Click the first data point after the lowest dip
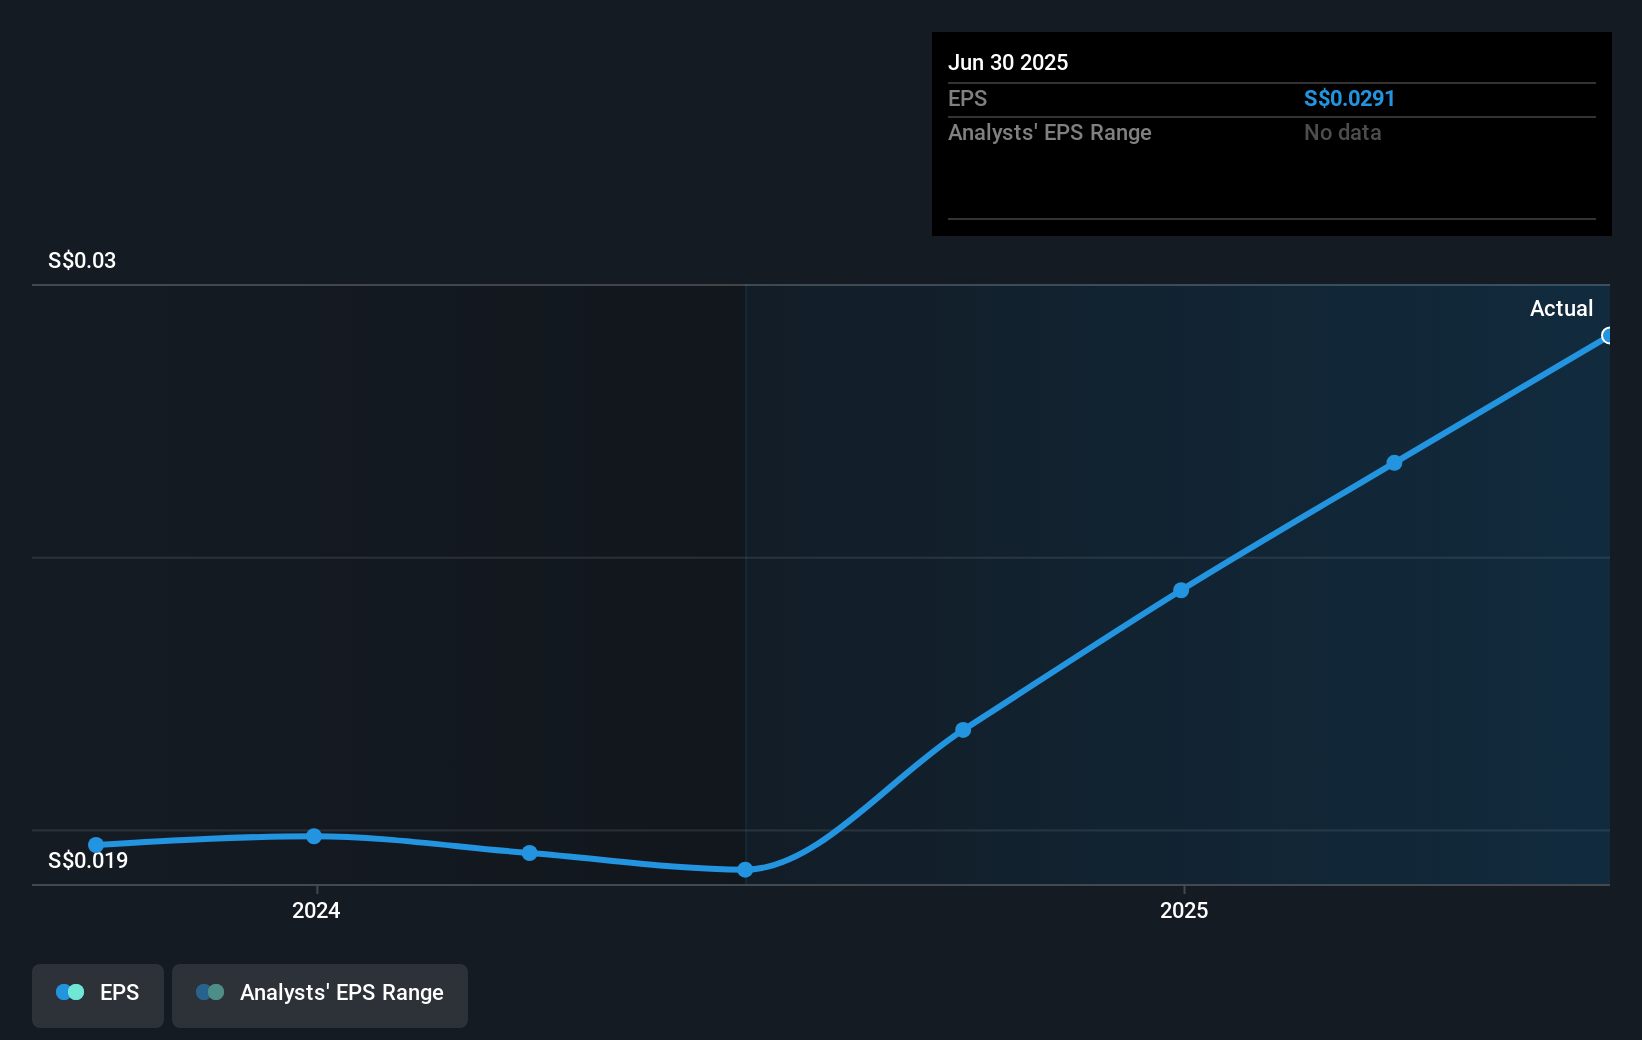The image size is (1642, 1040). click(963, 730)
